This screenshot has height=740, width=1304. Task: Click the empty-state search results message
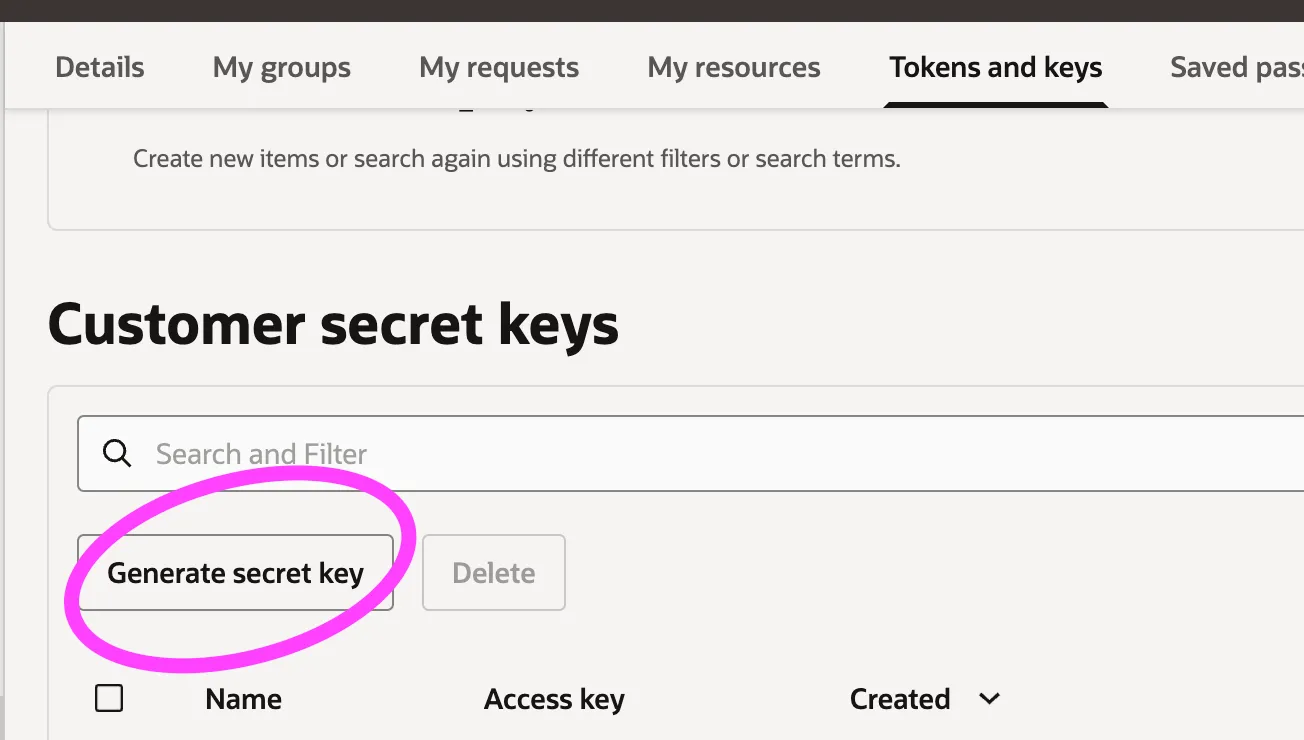(x=516, y=158)
